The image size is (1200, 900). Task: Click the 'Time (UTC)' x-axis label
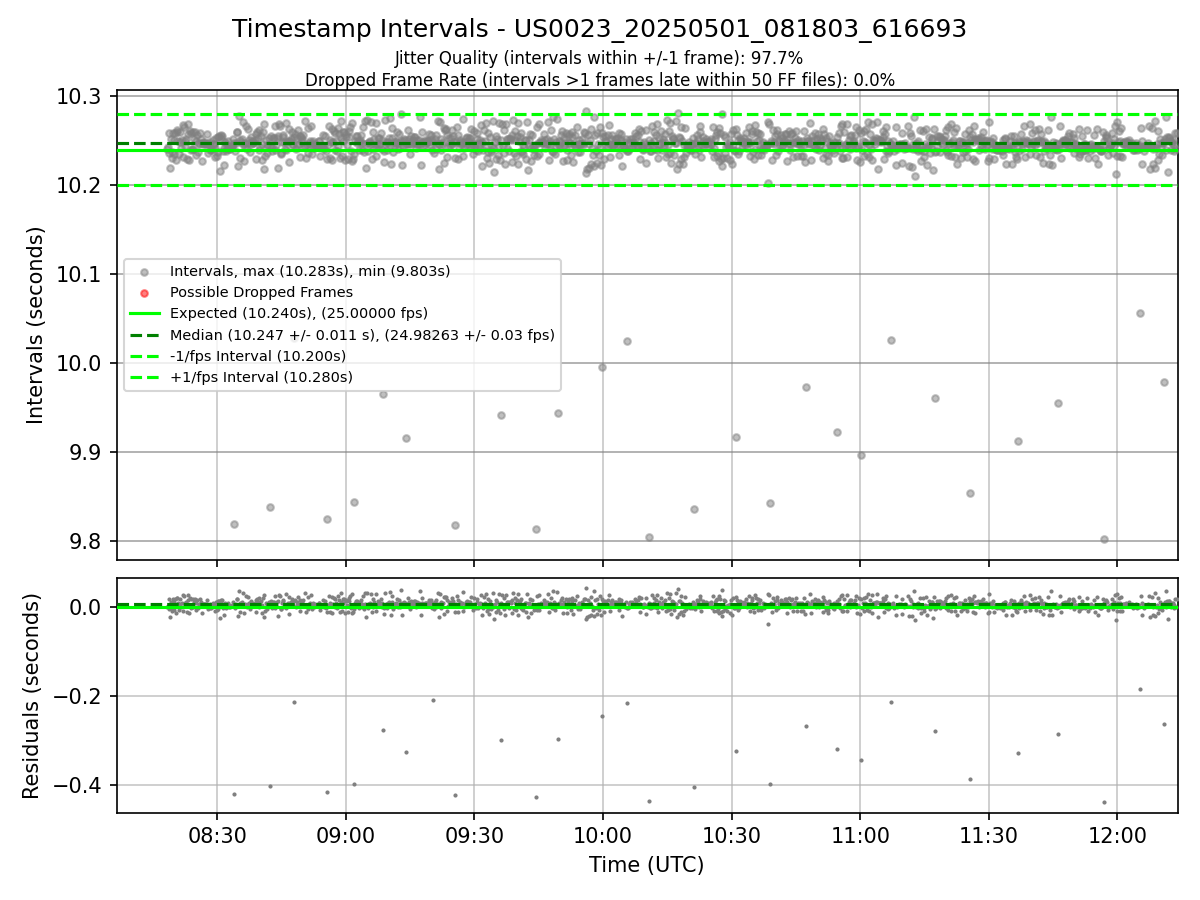[x=646, y=865]
